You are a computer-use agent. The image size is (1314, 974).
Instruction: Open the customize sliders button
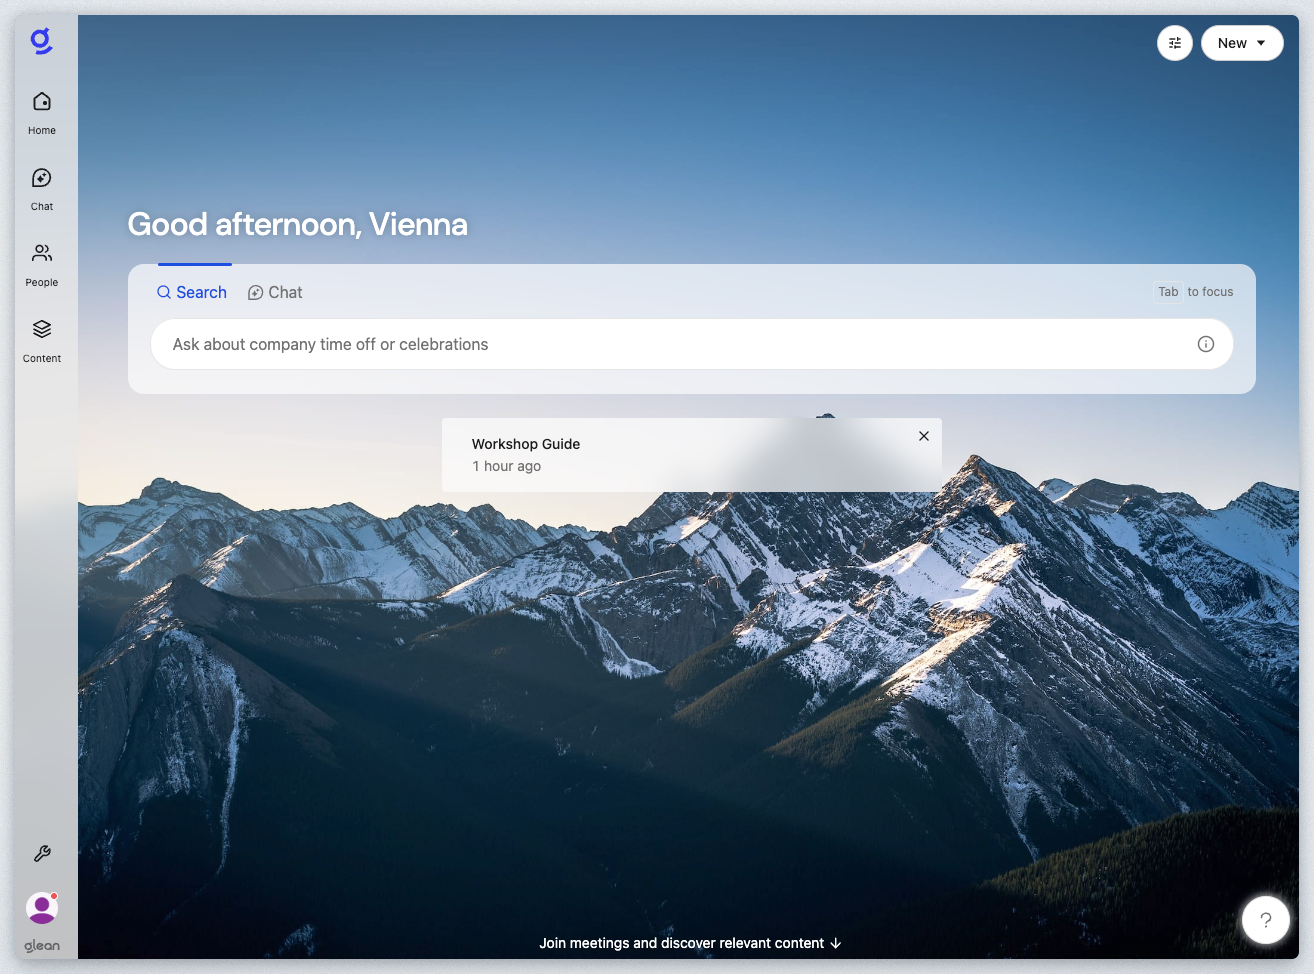[1174, 43]
